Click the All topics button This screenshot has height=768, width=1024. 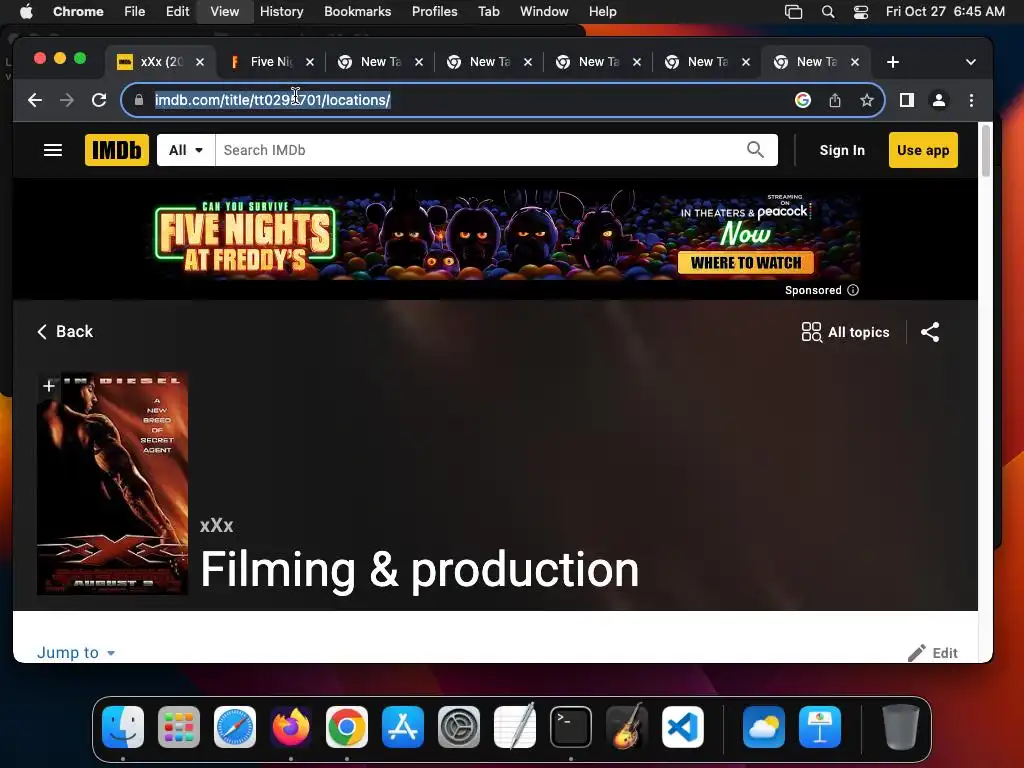(x=846, y=332)
